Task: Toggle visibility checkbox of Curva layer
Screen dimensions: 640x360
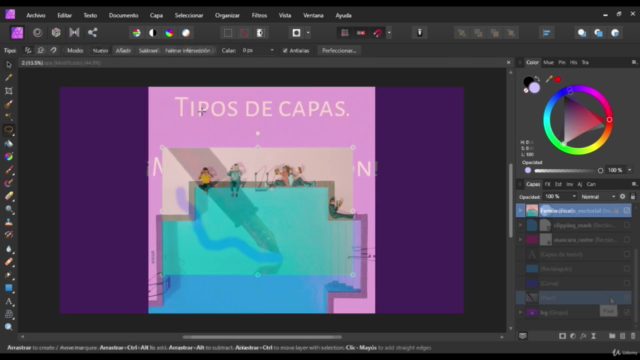Action: [x=627, y=283]
